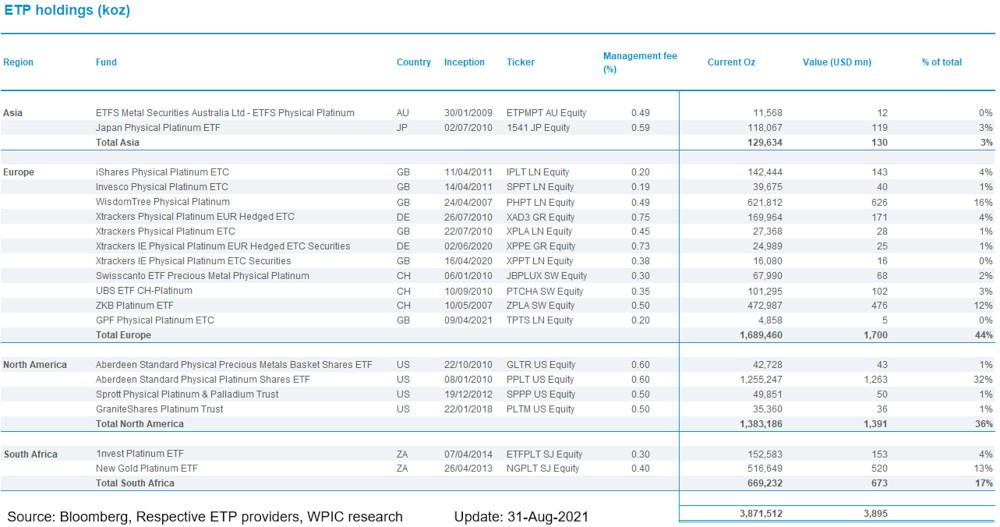This screenshot has height=527, width=1000.
Task: Click the Europe share '44%'
Action: pos(983,335)
